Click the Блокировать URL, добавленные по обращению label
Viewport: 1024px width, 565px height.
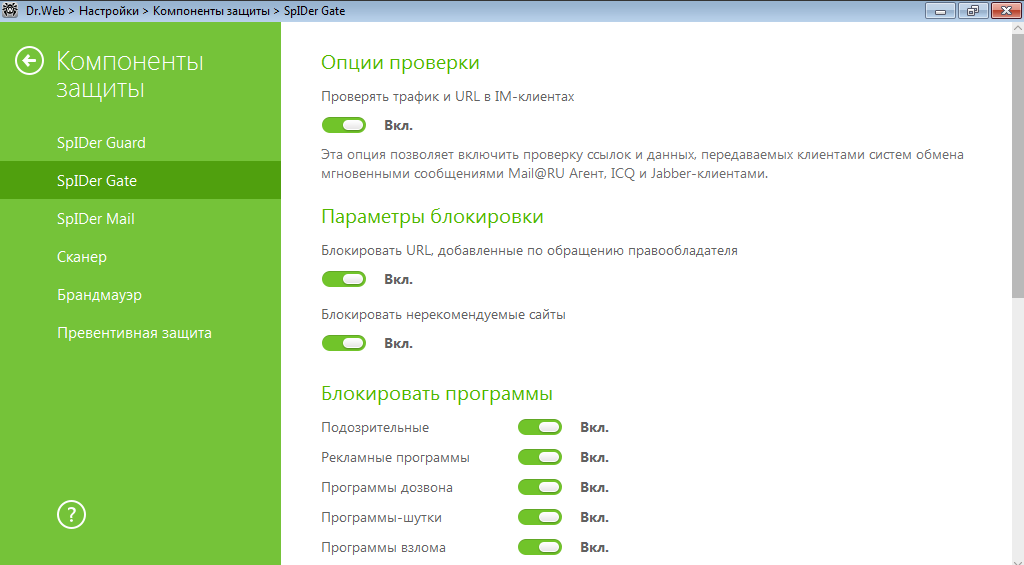tap(530, 251)
